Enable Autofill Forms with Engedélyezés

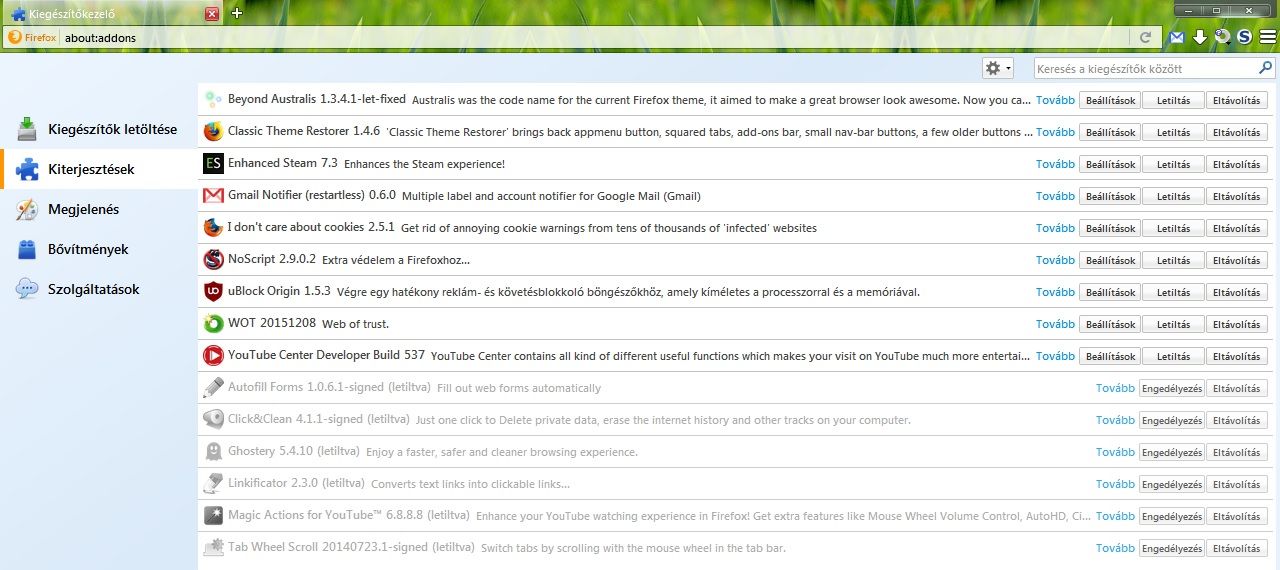[1171, 389]
